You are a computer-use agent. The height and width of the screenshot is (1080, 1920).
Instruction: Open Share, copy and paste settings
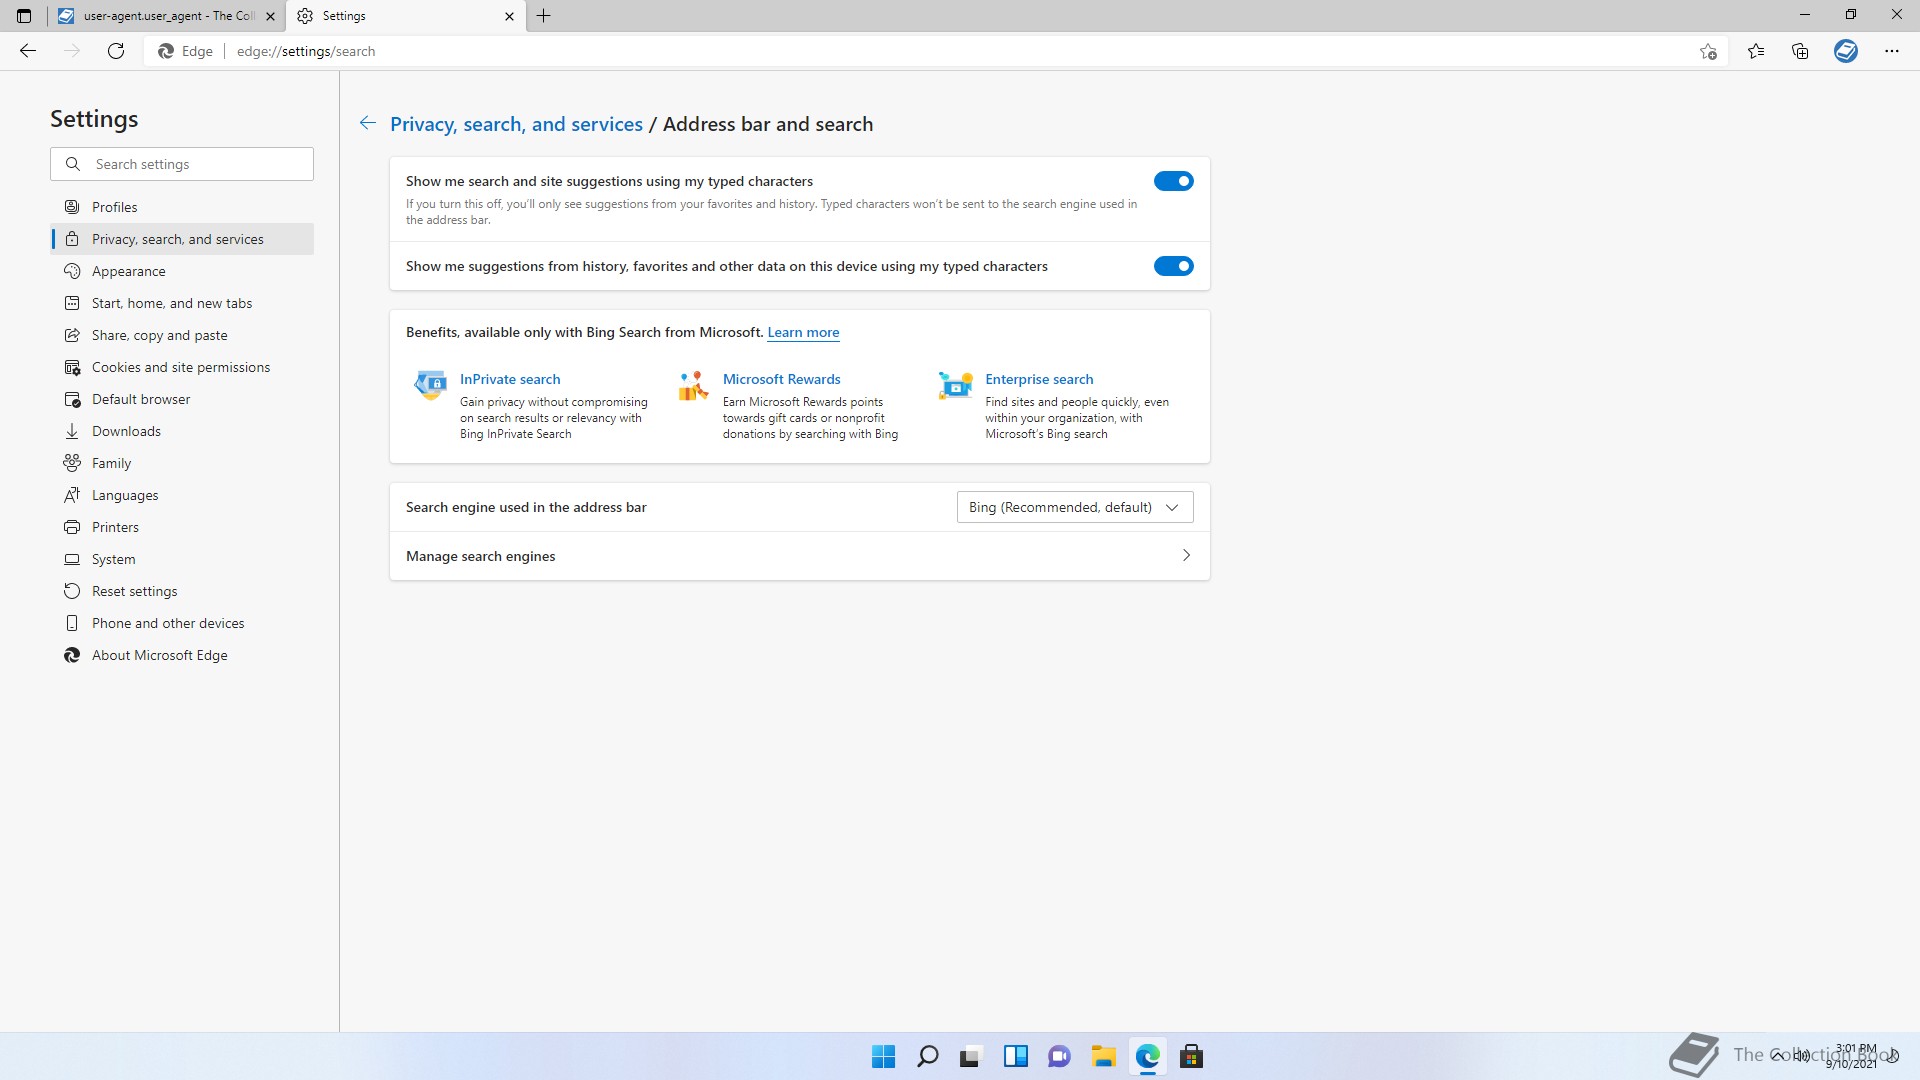182,335
